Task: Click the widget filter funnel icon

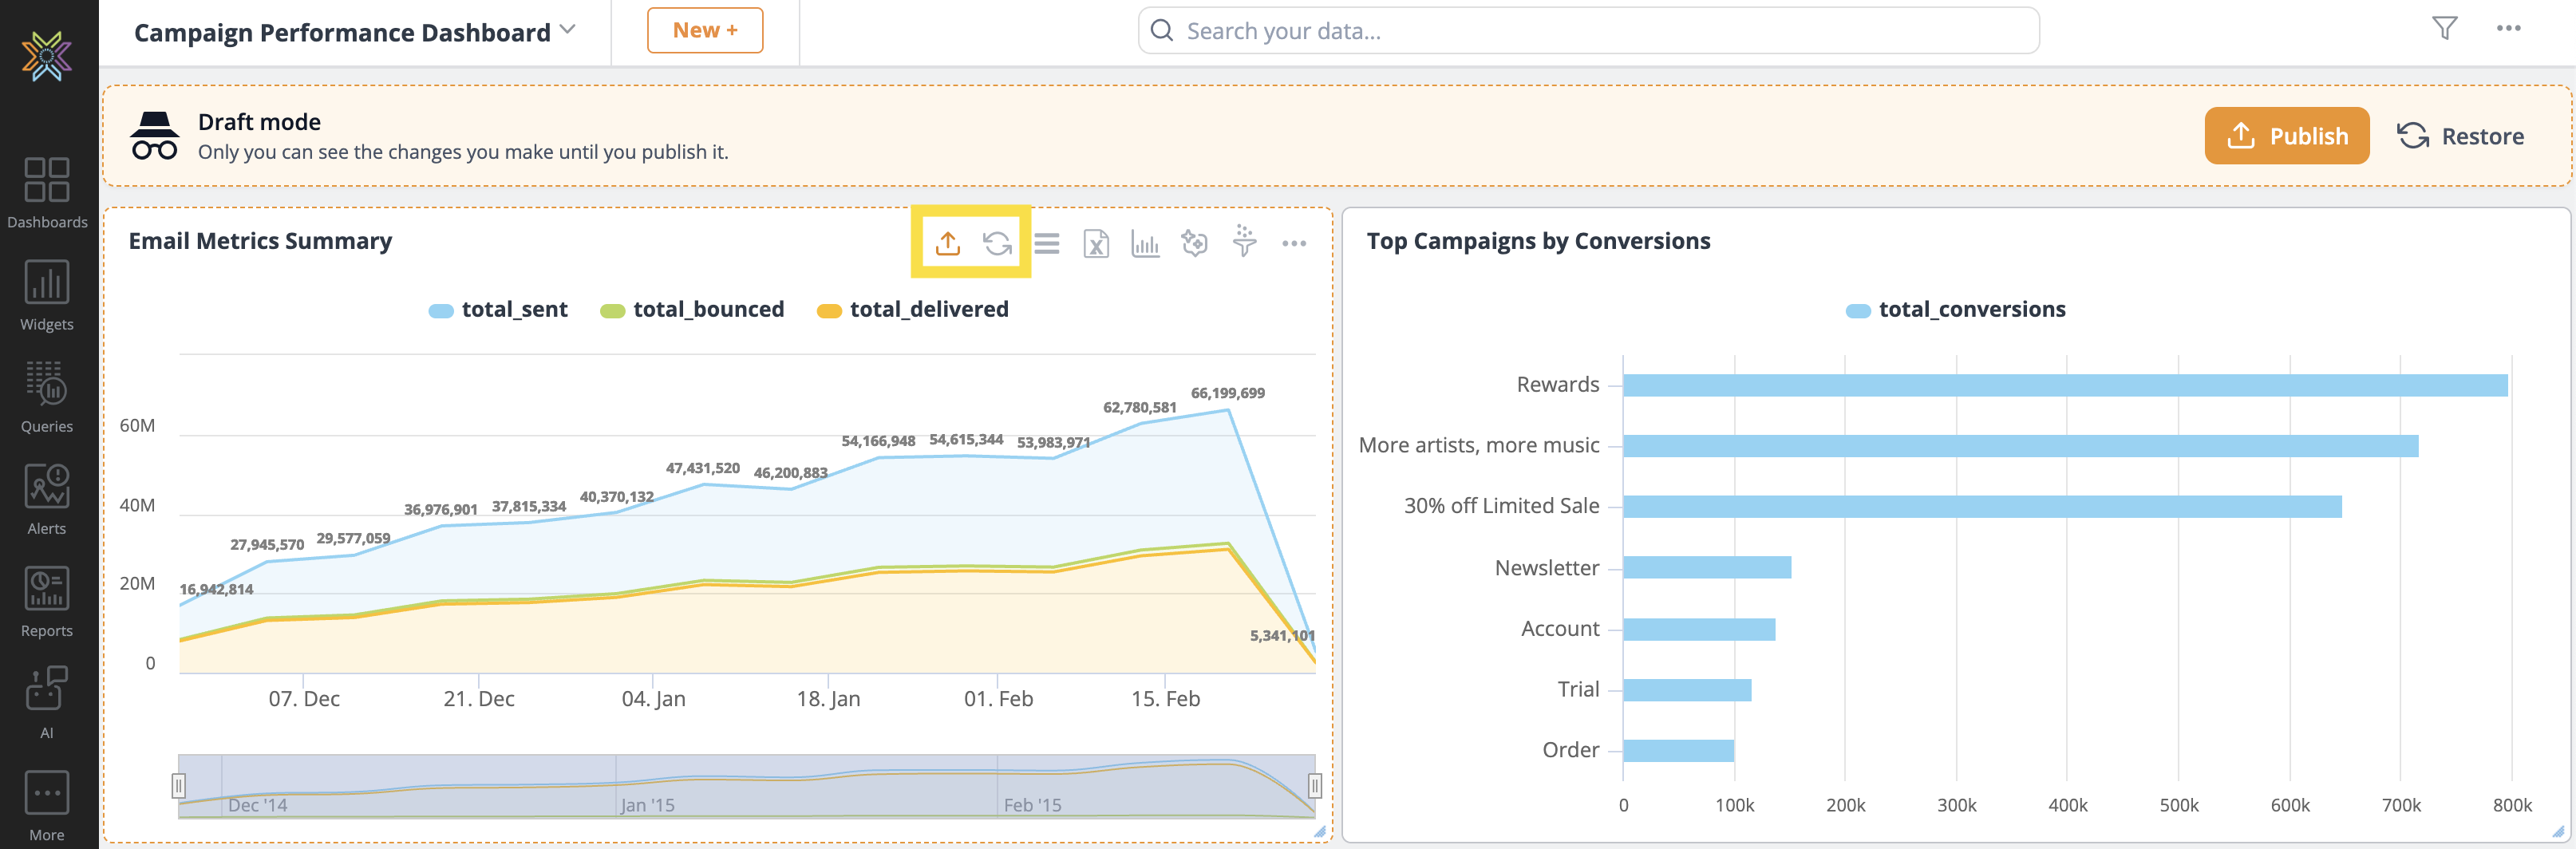Action: [x=1244, y=243]
